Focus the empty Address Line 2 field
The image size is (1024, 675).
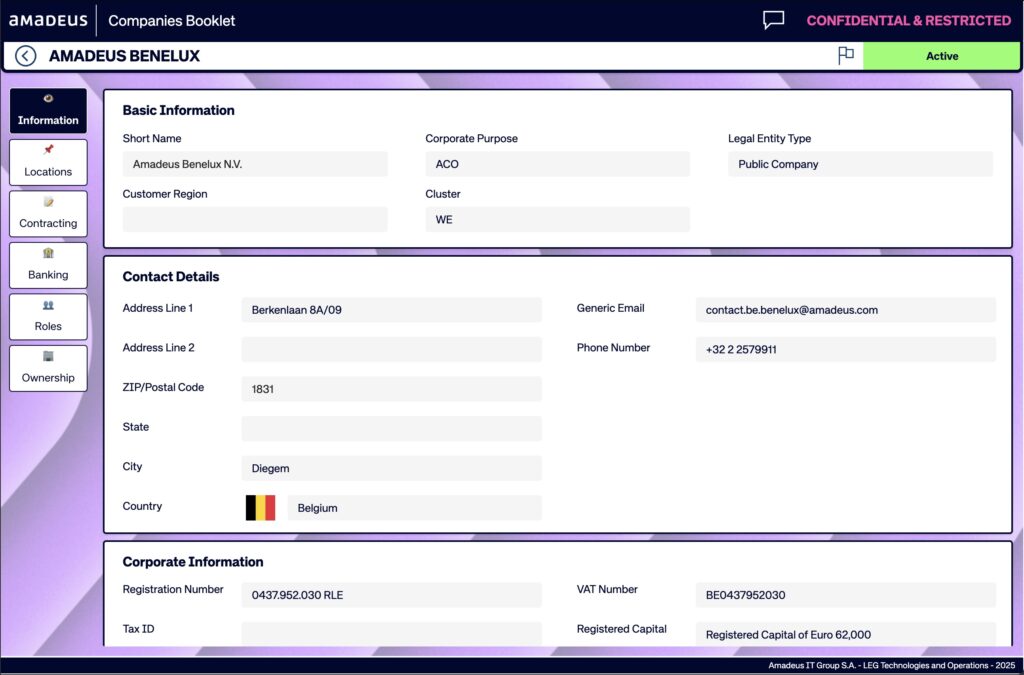[391, 349]
